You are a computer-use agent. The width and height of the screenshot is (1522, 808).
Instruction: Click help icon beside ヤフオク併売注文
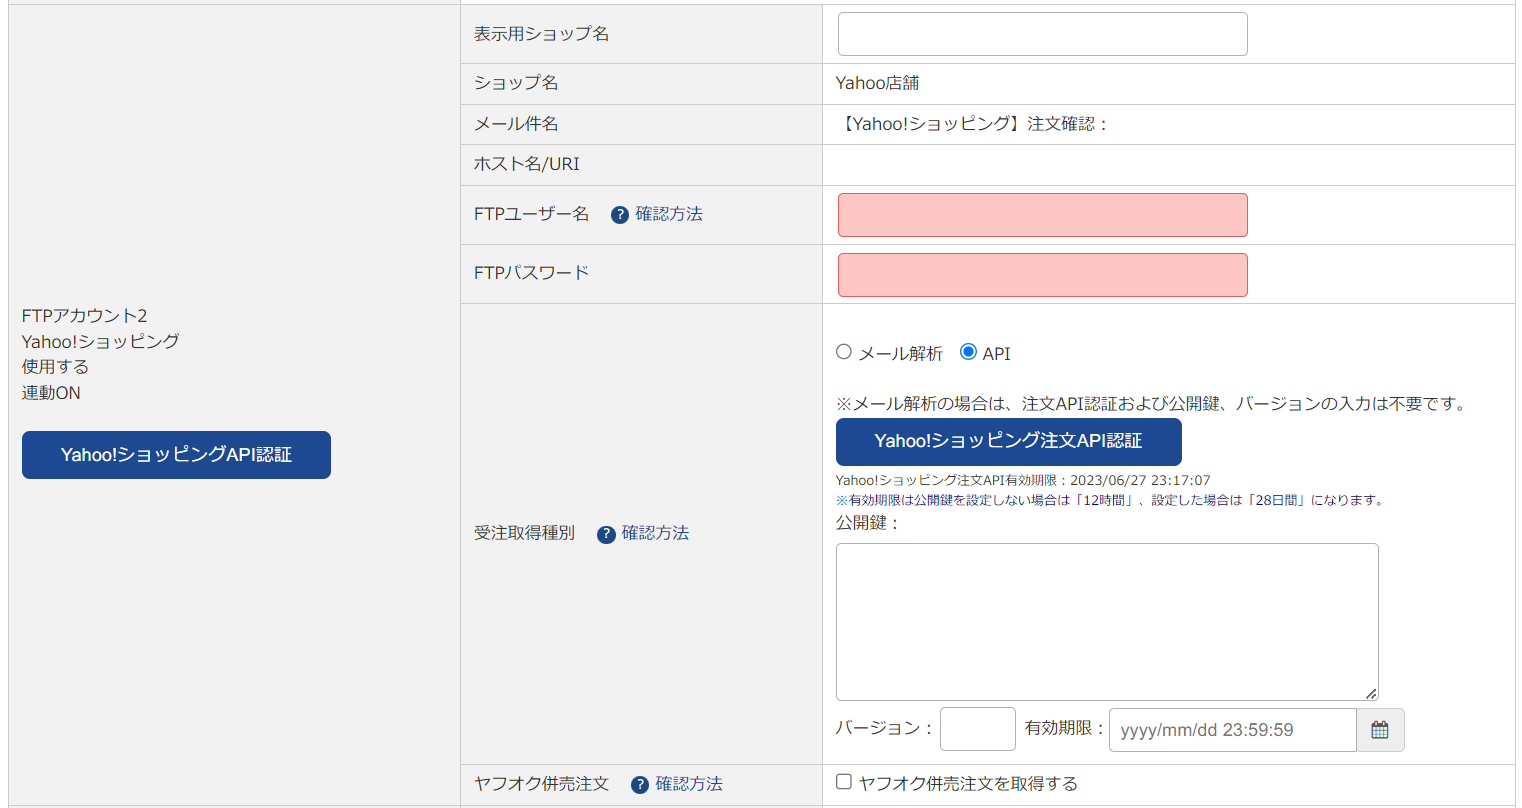click(x=640, y=785)
